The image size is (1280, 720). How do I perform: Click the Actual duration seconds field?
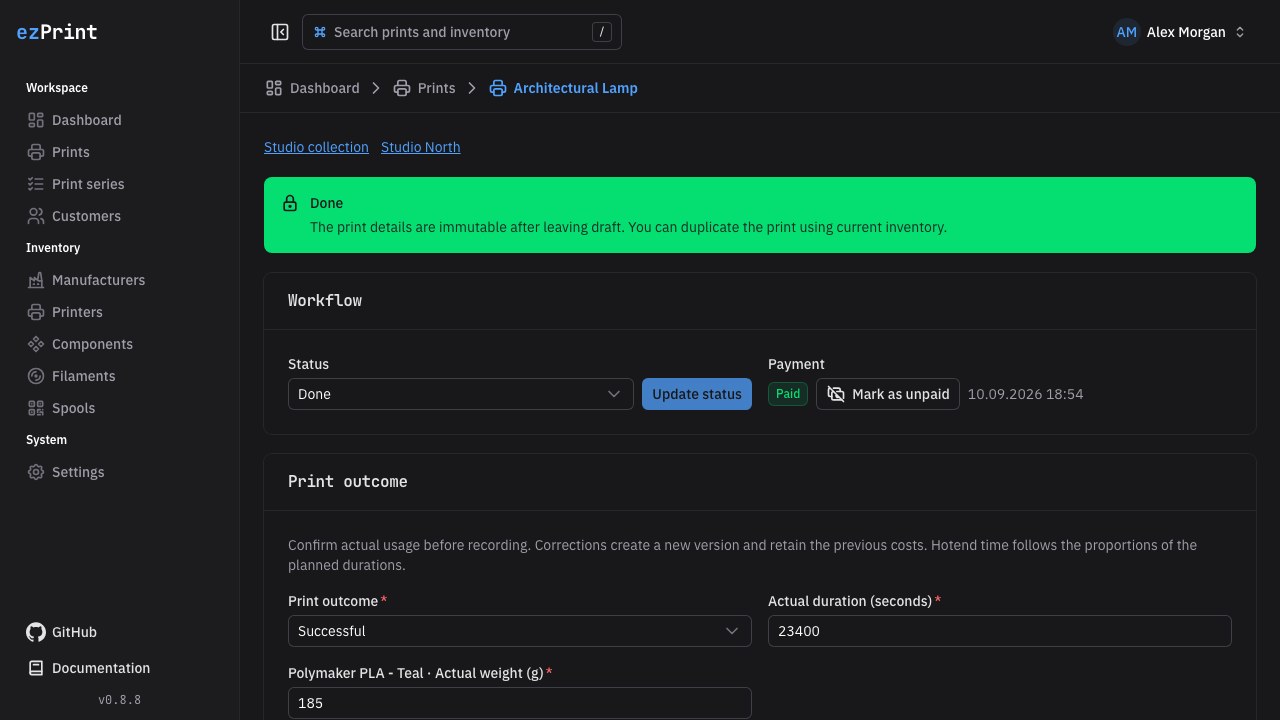pos(1000,631)
